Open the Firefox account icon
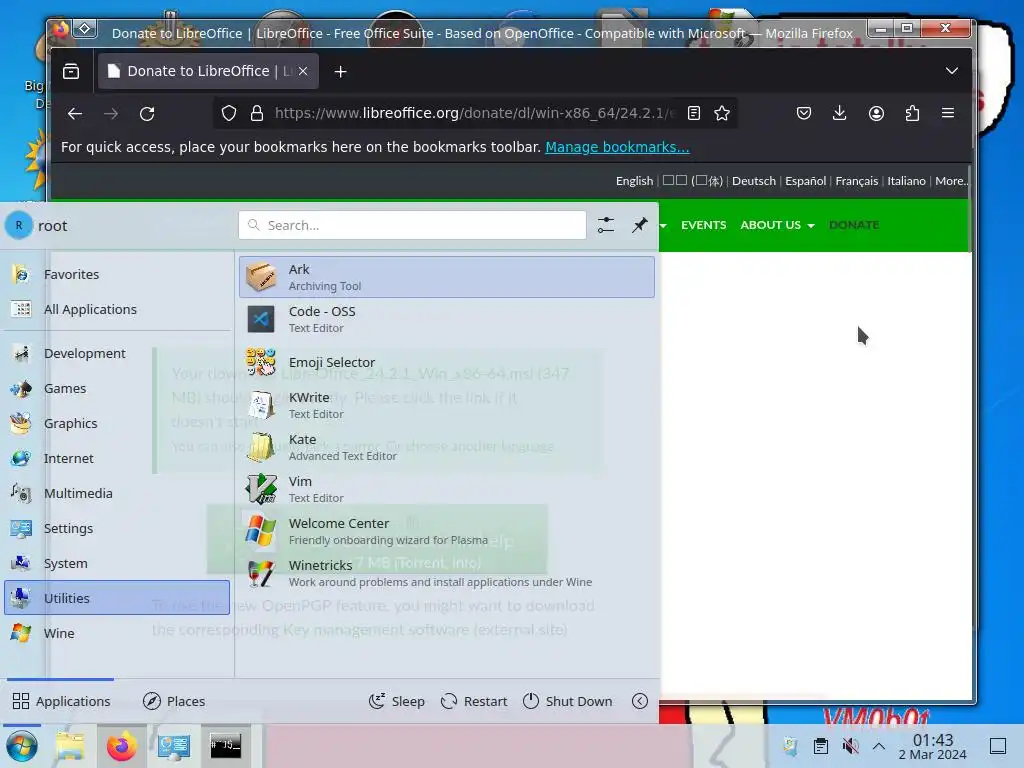 (x=876, y=114)
